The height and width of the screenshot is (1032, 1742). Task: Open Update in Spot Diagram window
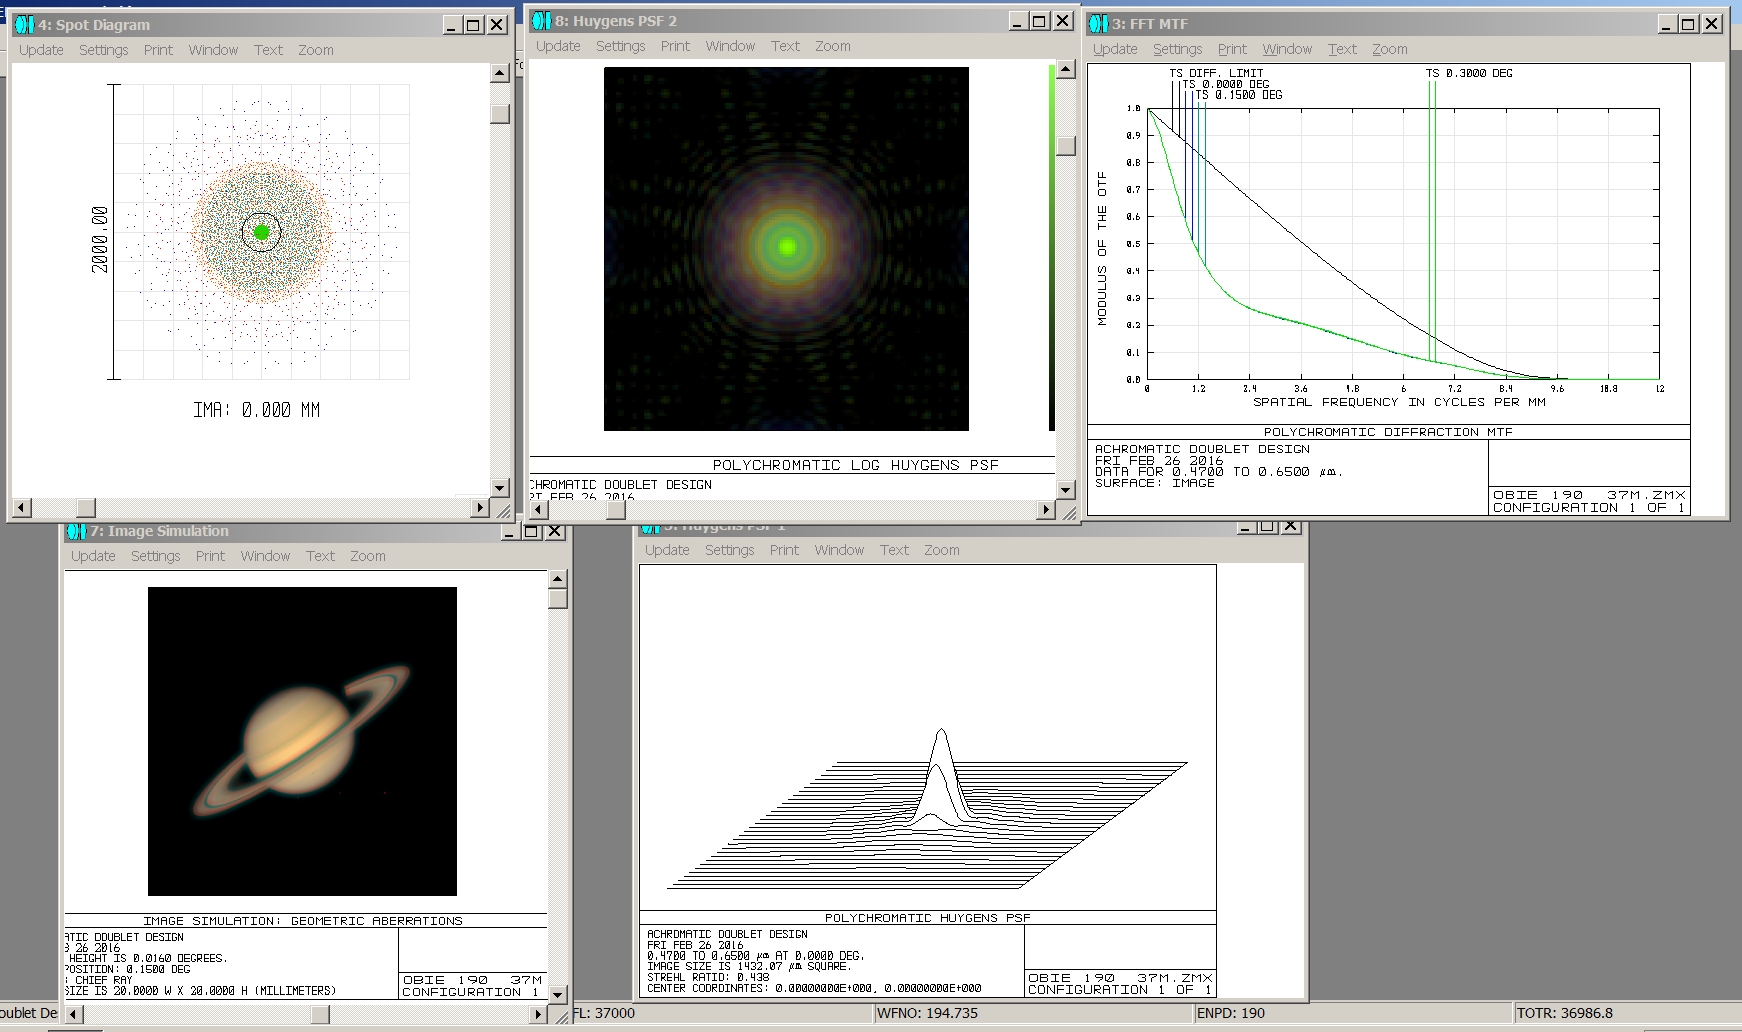41,50
